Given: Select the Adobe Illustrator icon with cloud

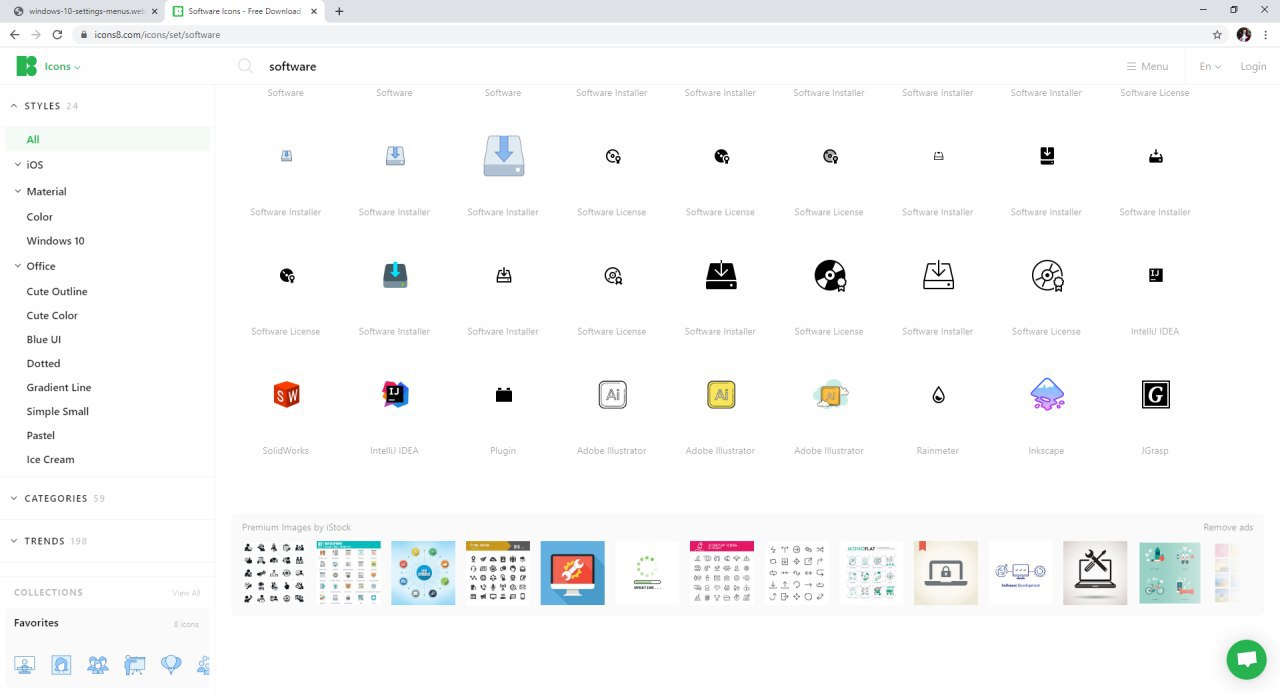Looking at the screenshot, I should click(830, 394).
